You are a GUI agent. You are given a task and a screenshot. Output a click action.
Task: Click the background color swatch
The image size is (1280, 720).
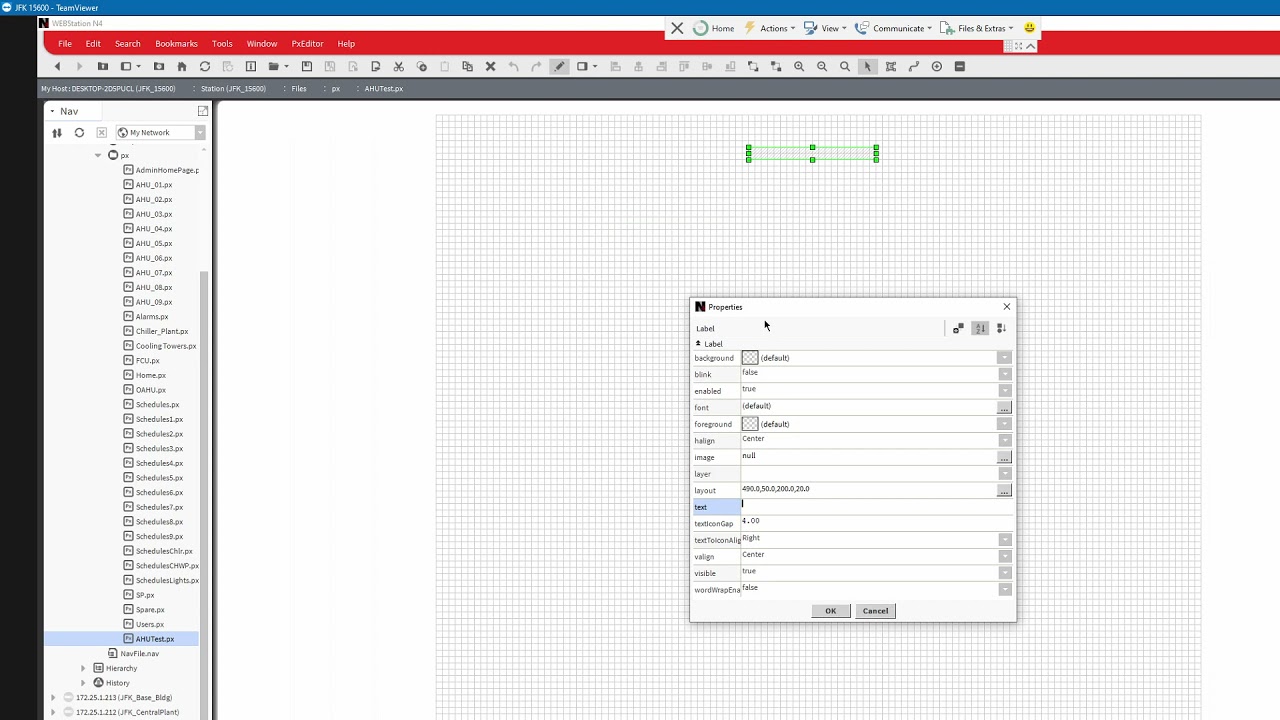(x=750, y=358)
